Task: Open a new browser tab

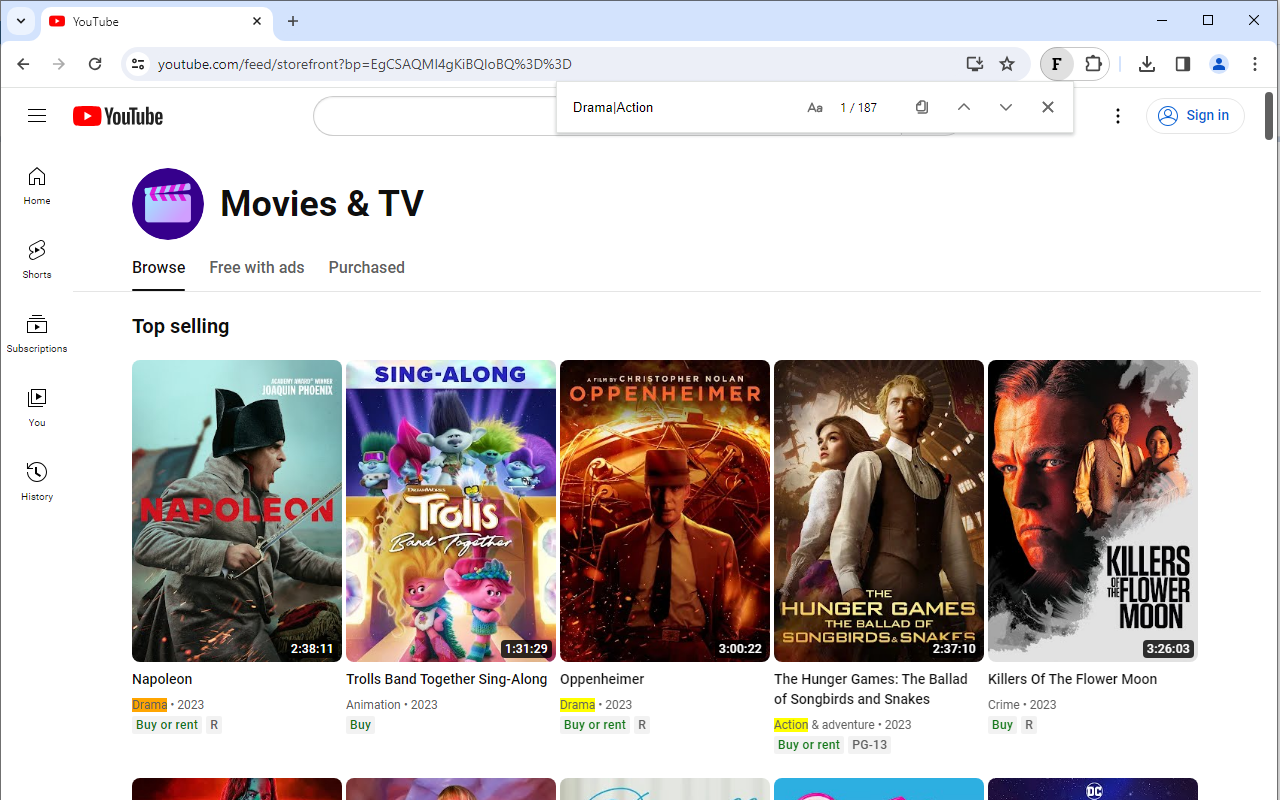Action: 293,21
